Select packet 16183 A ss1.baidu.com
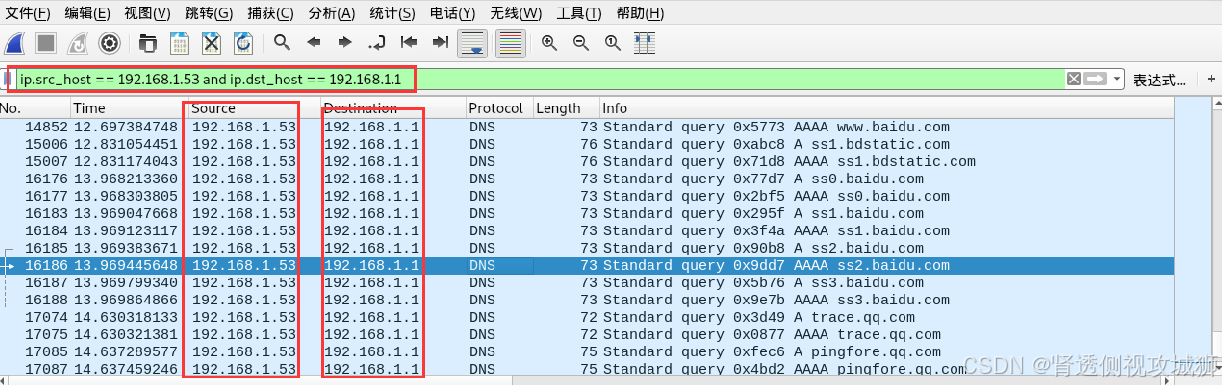Viewport: 1222px width, 385px height. pos(586,213)
